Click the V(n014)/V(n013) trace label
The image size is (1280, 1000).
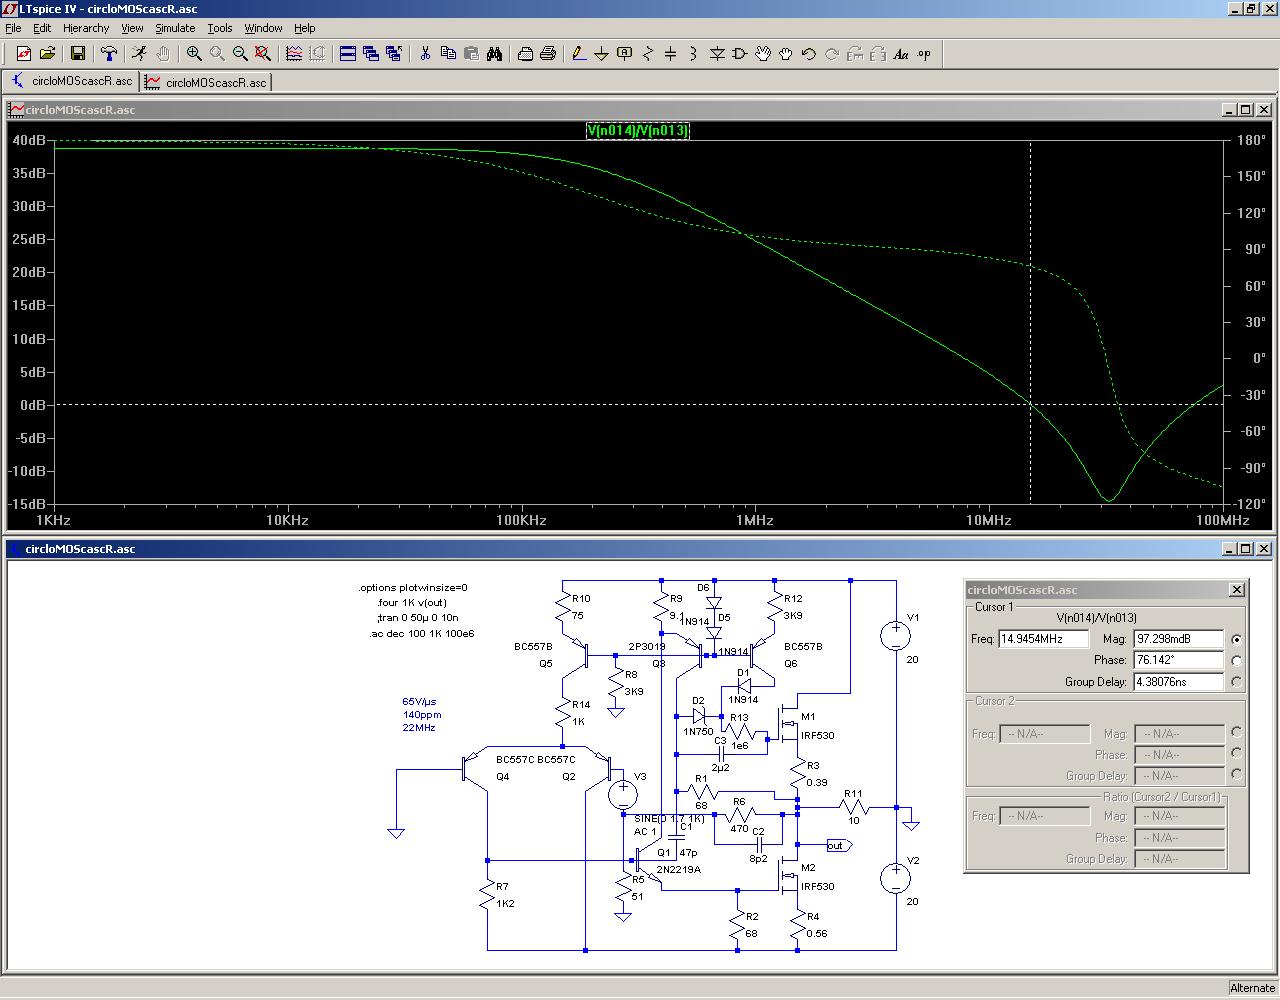pyautogui.click(x=637, y=130)
